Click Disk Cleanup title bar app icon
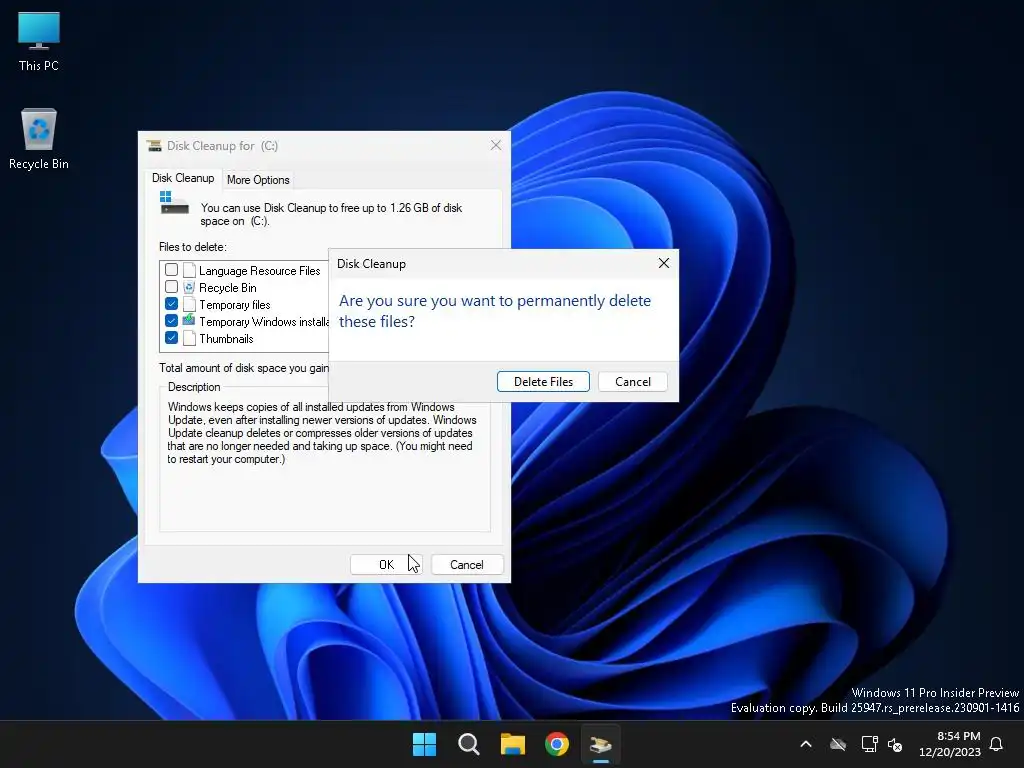 tap(154, 145)
